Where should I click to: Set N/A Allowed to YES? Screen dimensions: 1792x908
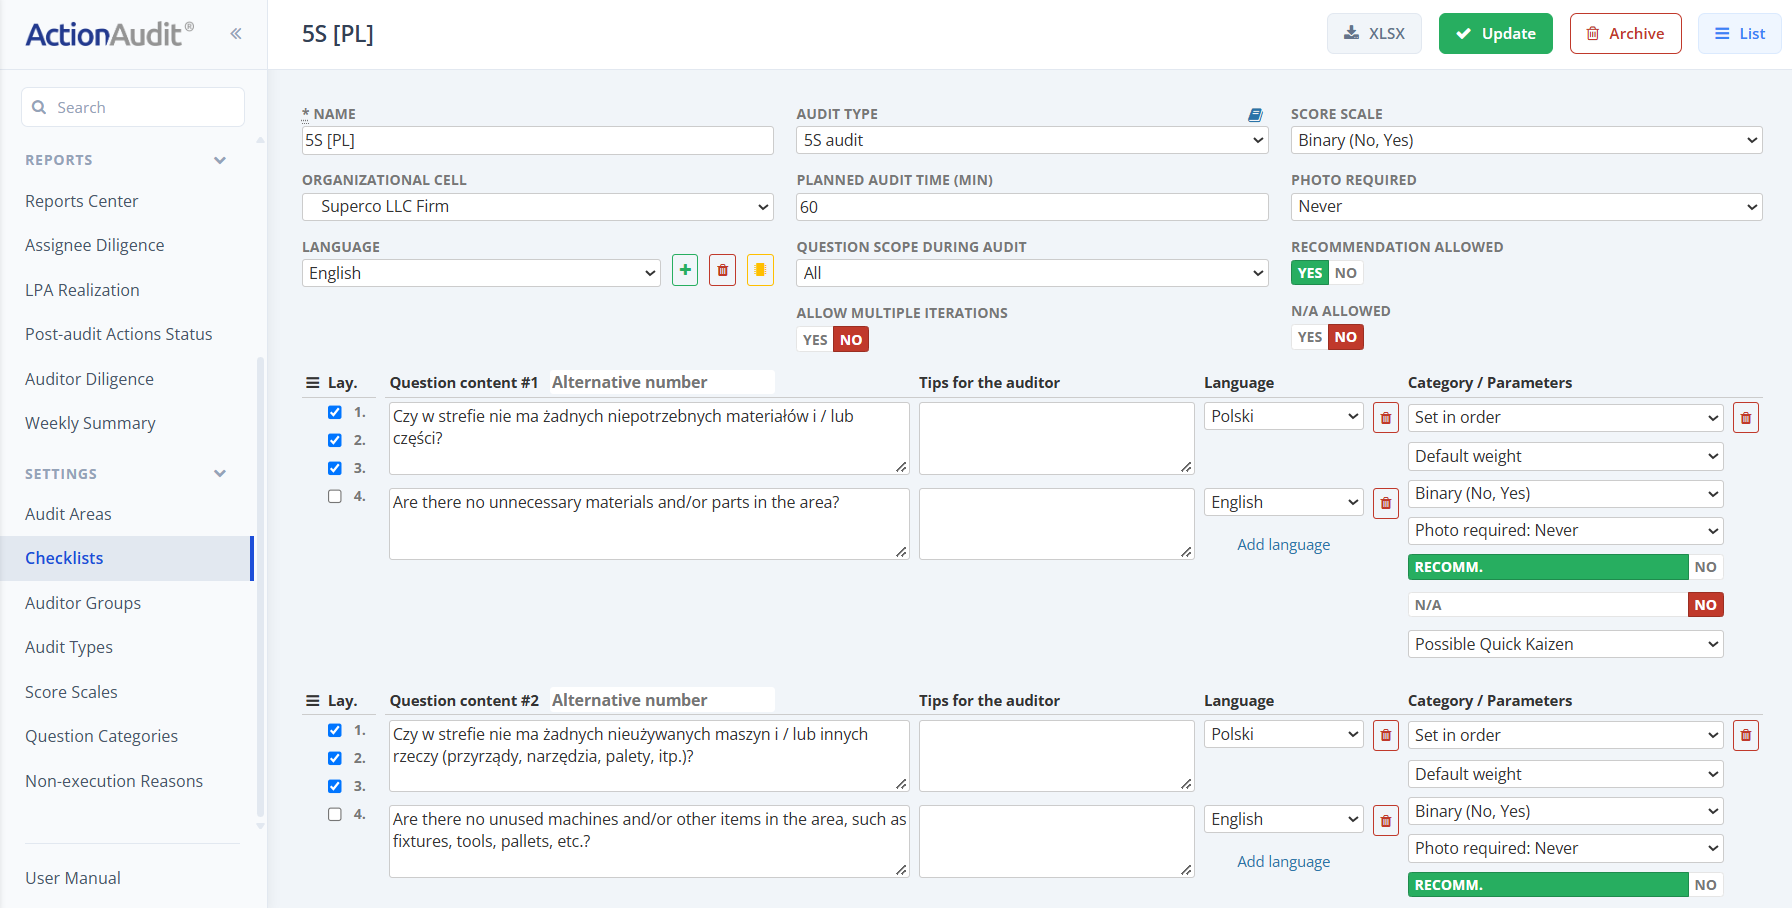[1310, 337]
